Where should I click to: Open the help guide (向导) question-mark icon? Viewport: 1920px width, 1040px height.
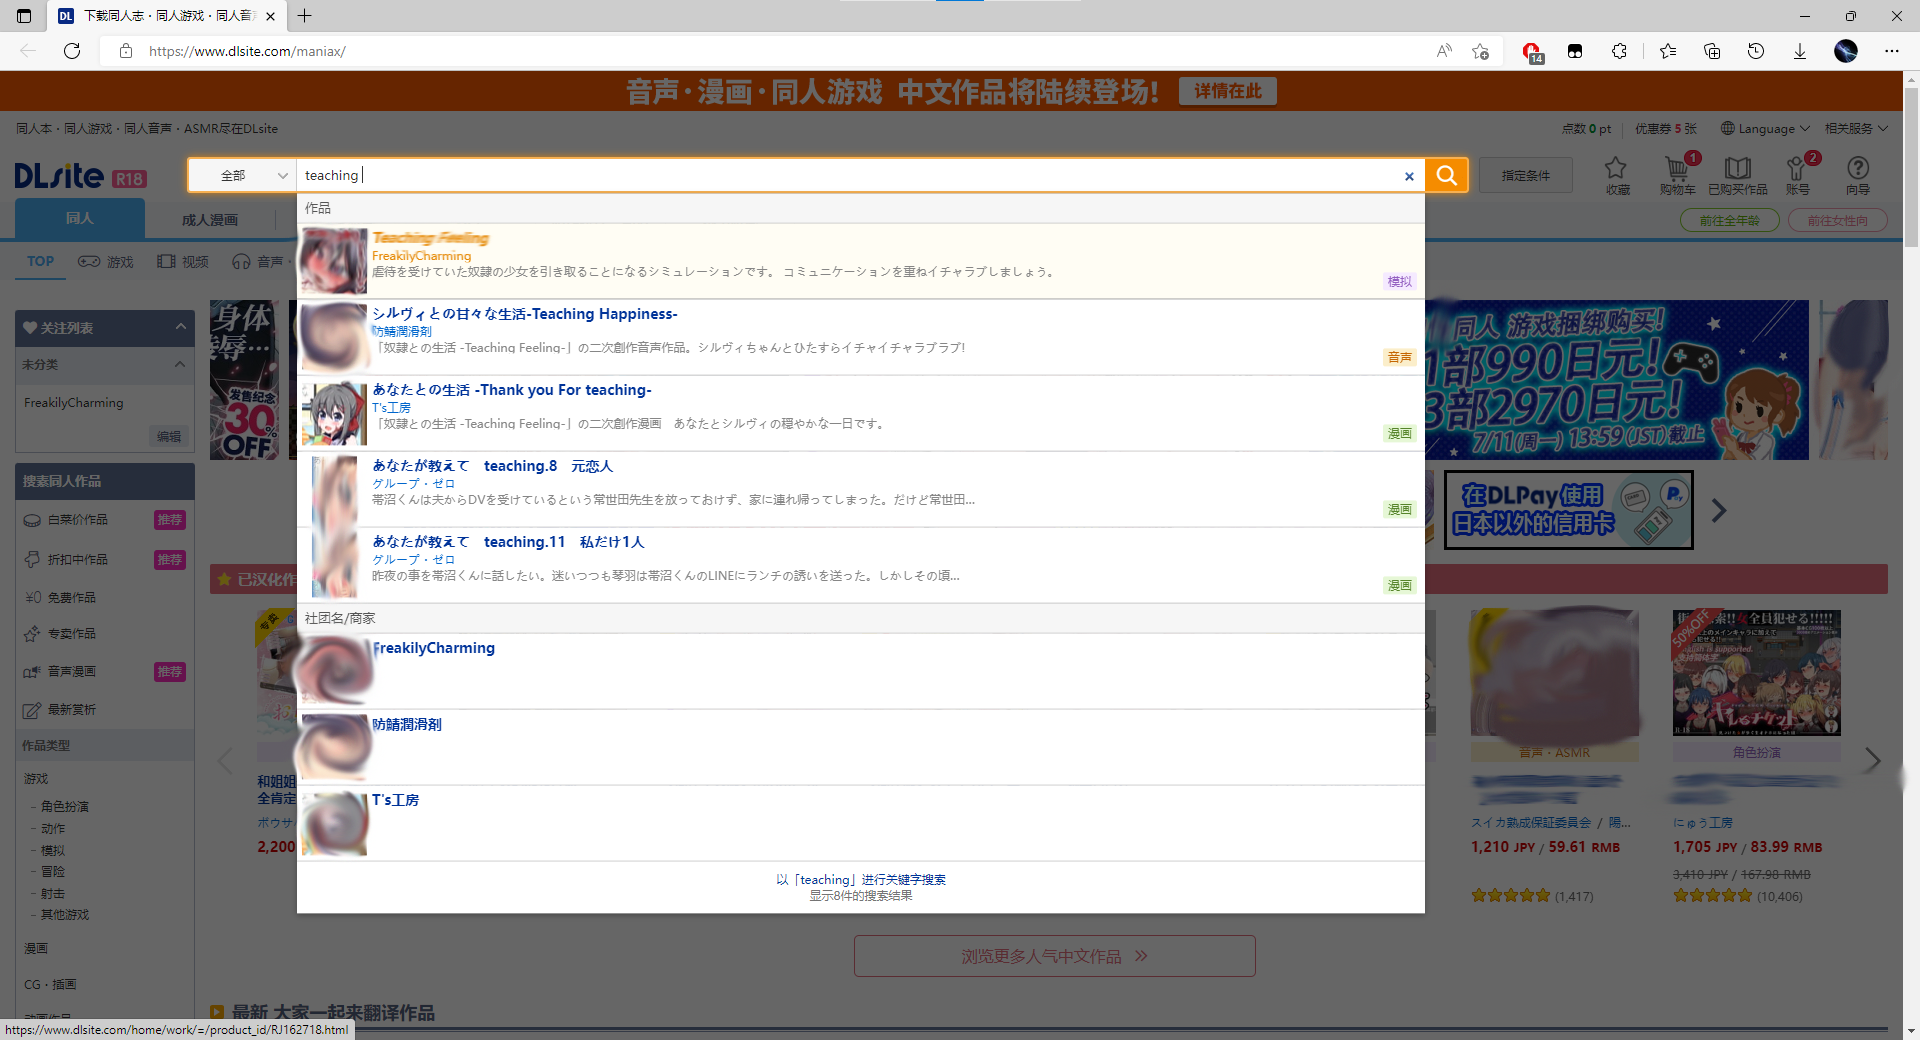[x=1858, y=172]
